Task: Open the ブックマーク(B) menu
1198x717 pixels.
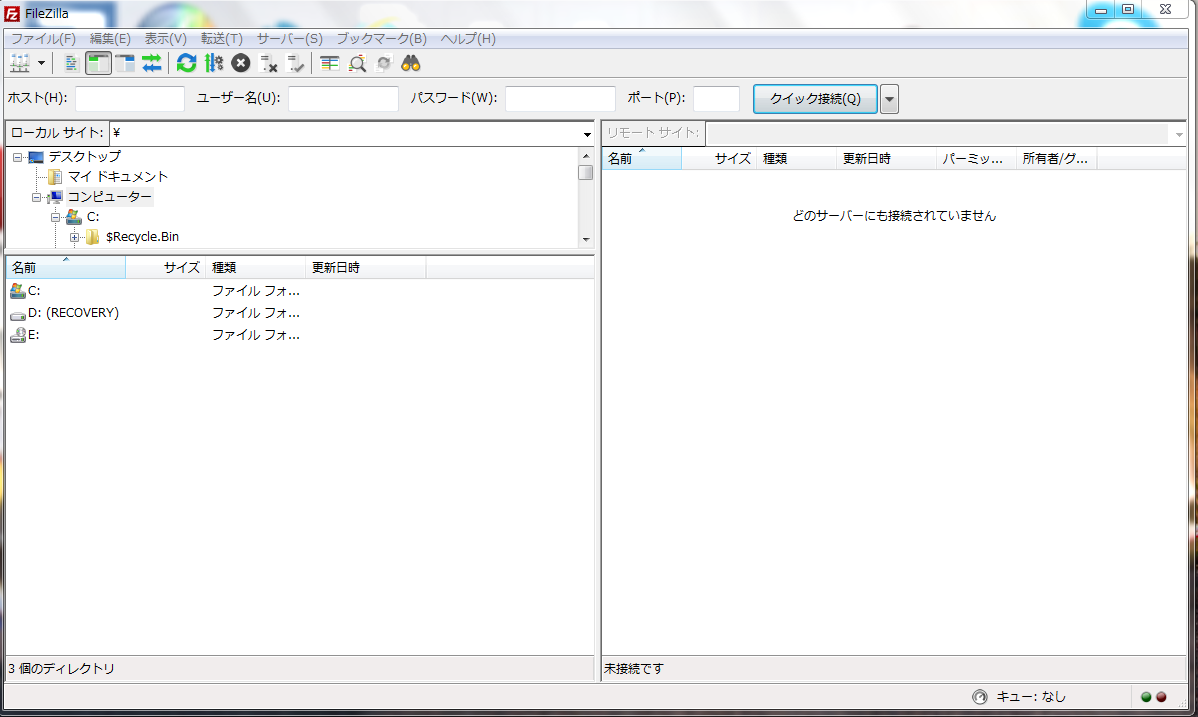Action: [x=381, y=39]
